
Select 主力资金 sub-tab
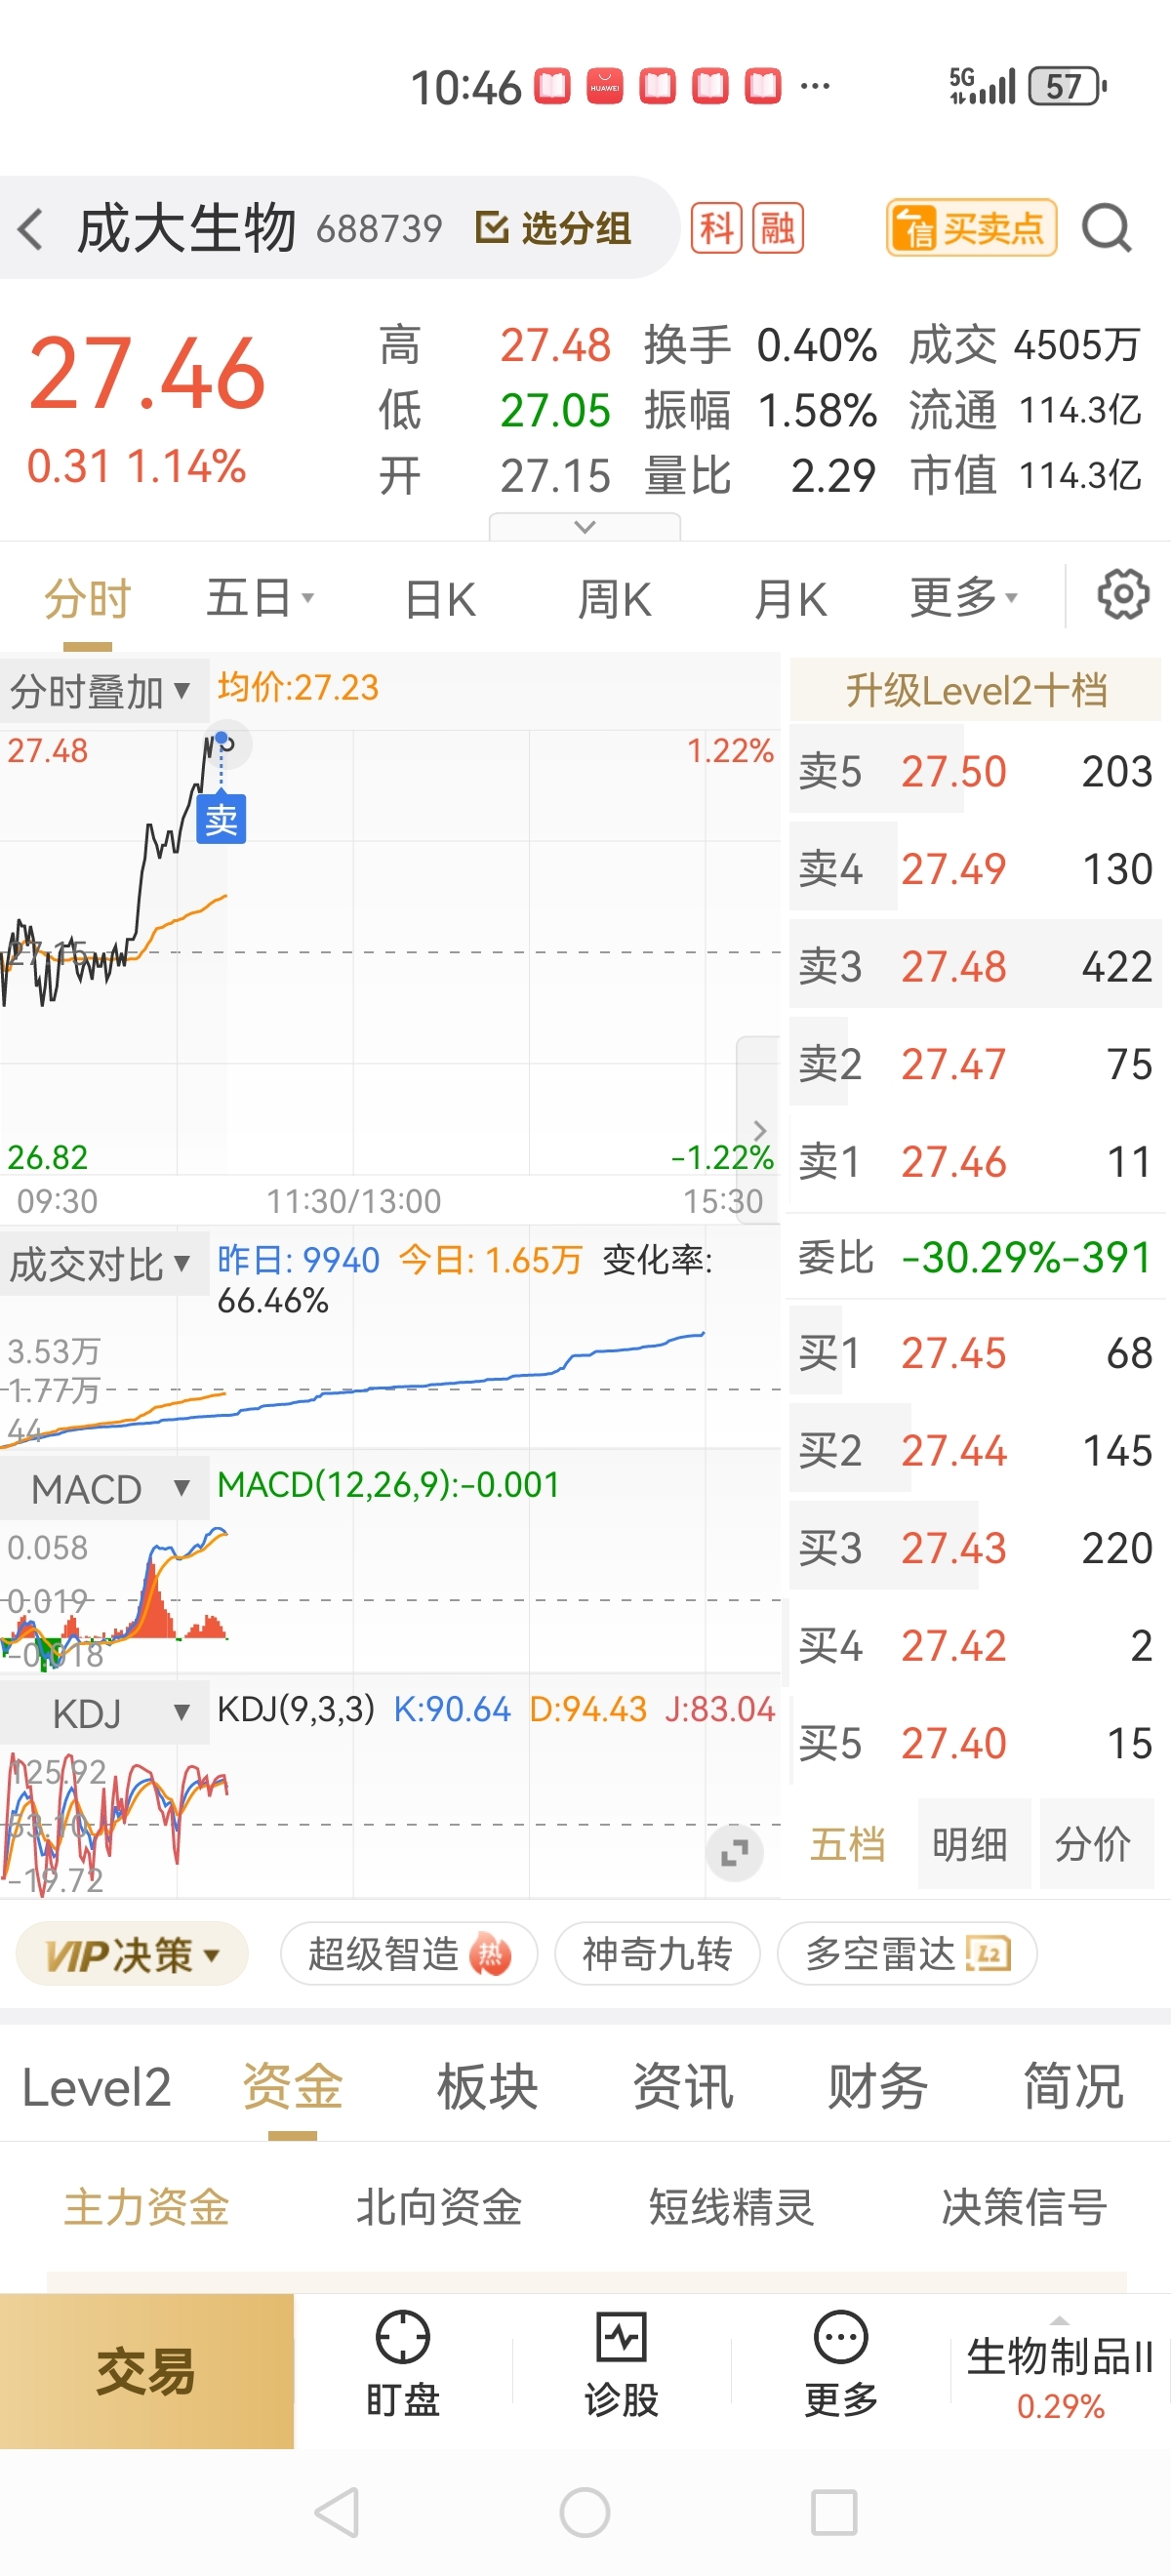[x=147, y=2207]
